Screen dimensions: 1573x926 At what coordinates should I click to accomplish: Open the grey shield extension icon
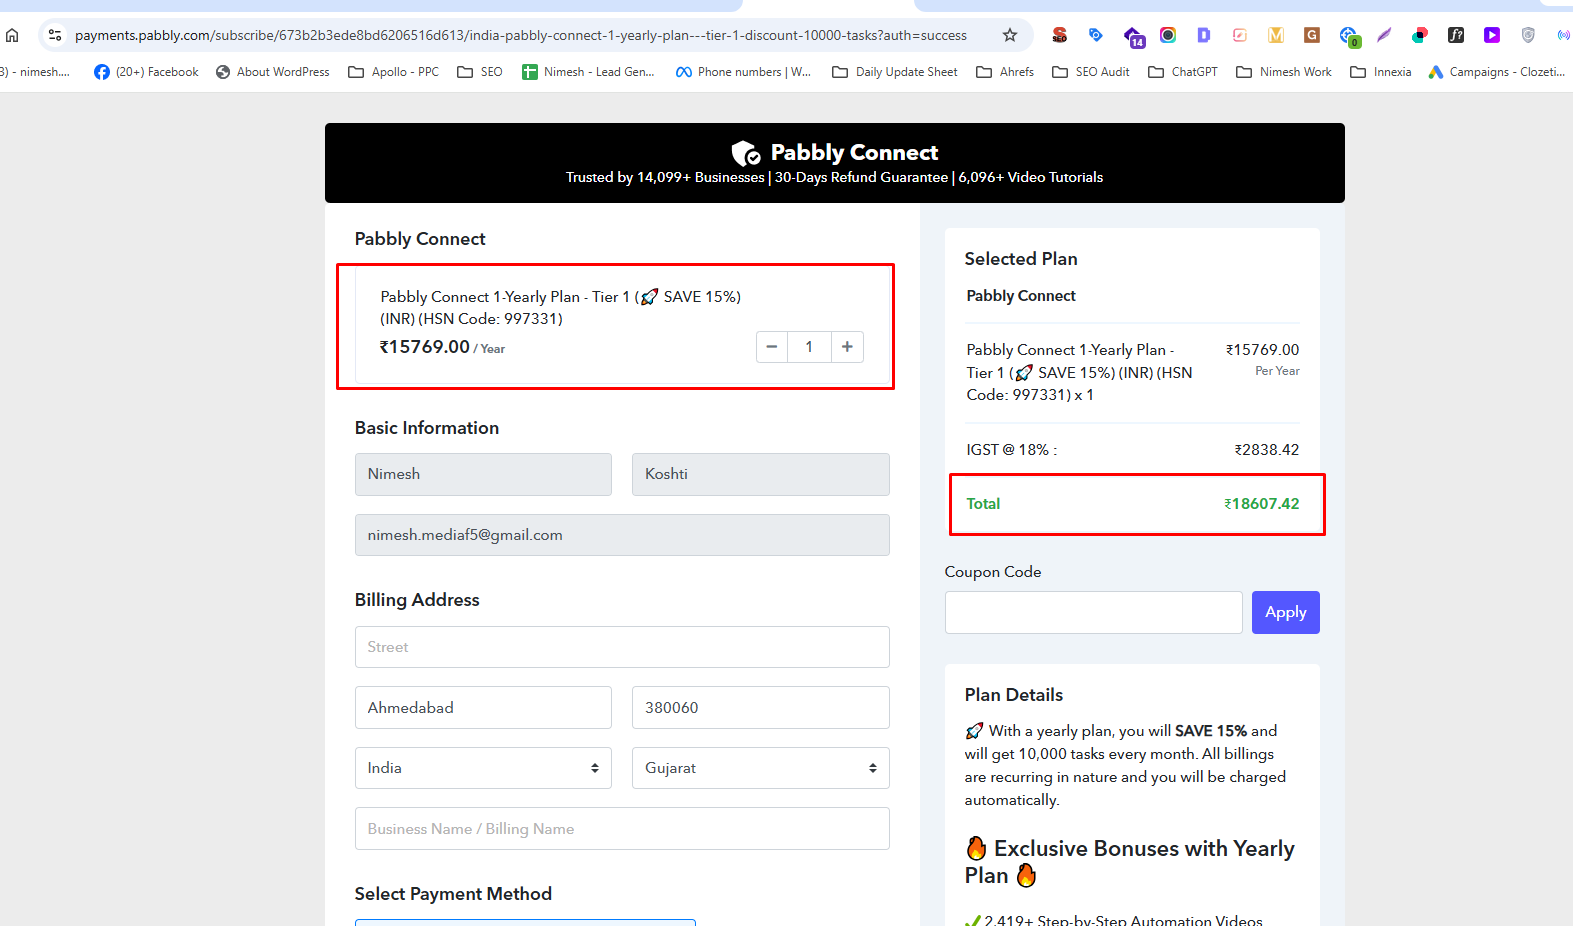[1528, 35]
